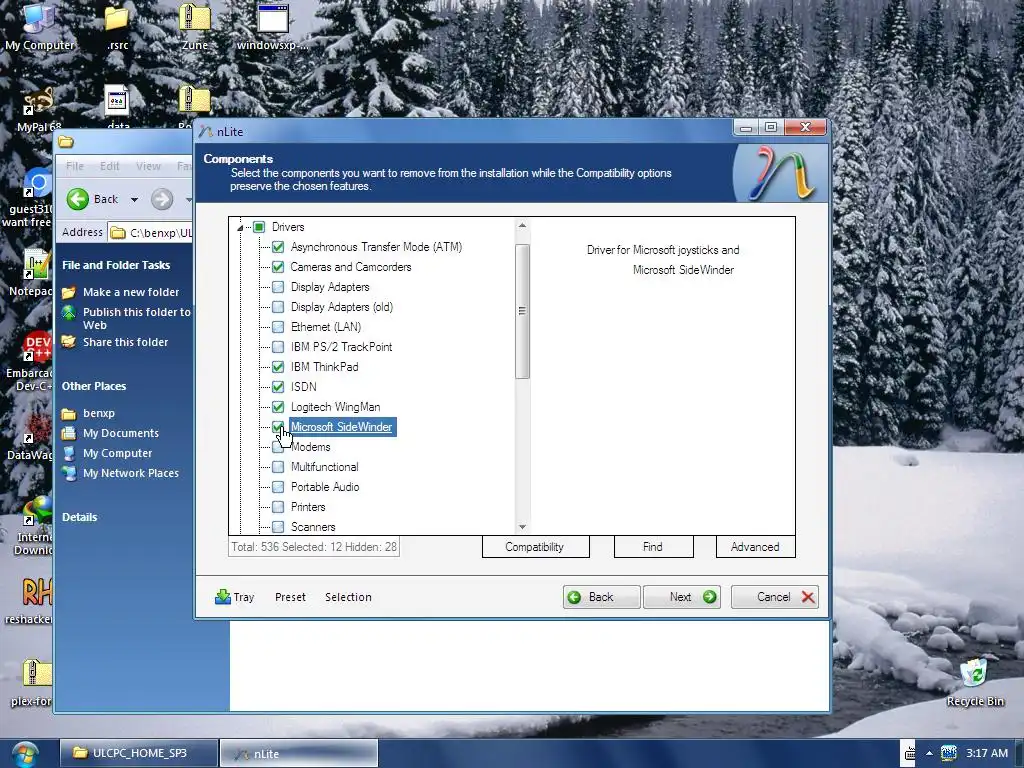This screenshot has width=1024, height=768.
Task: Check Portable Audio checkbox
Action: coord(278,487)
